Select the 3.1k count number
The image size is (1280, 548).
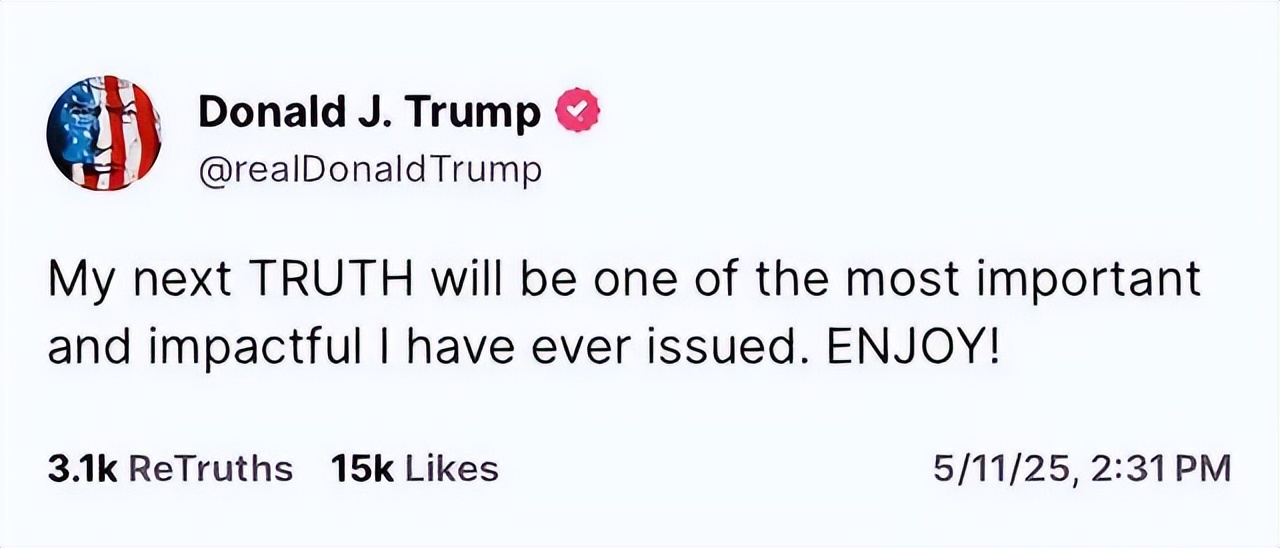(x=83, y=468)
